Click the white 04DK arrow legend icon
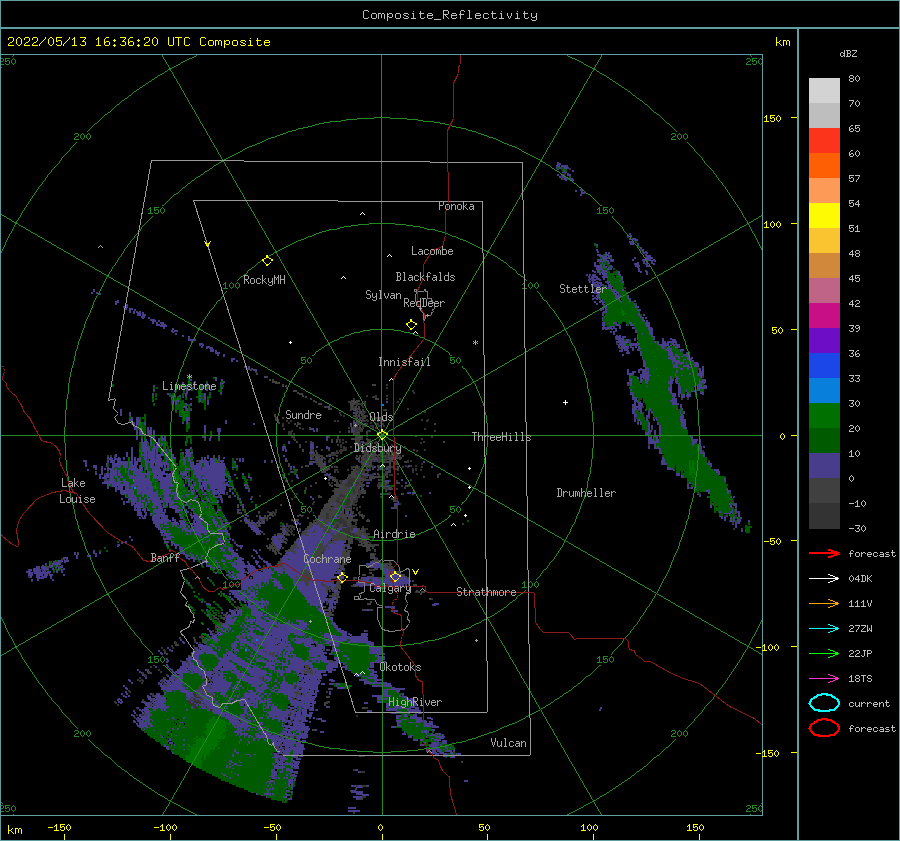 pos(824,578)
